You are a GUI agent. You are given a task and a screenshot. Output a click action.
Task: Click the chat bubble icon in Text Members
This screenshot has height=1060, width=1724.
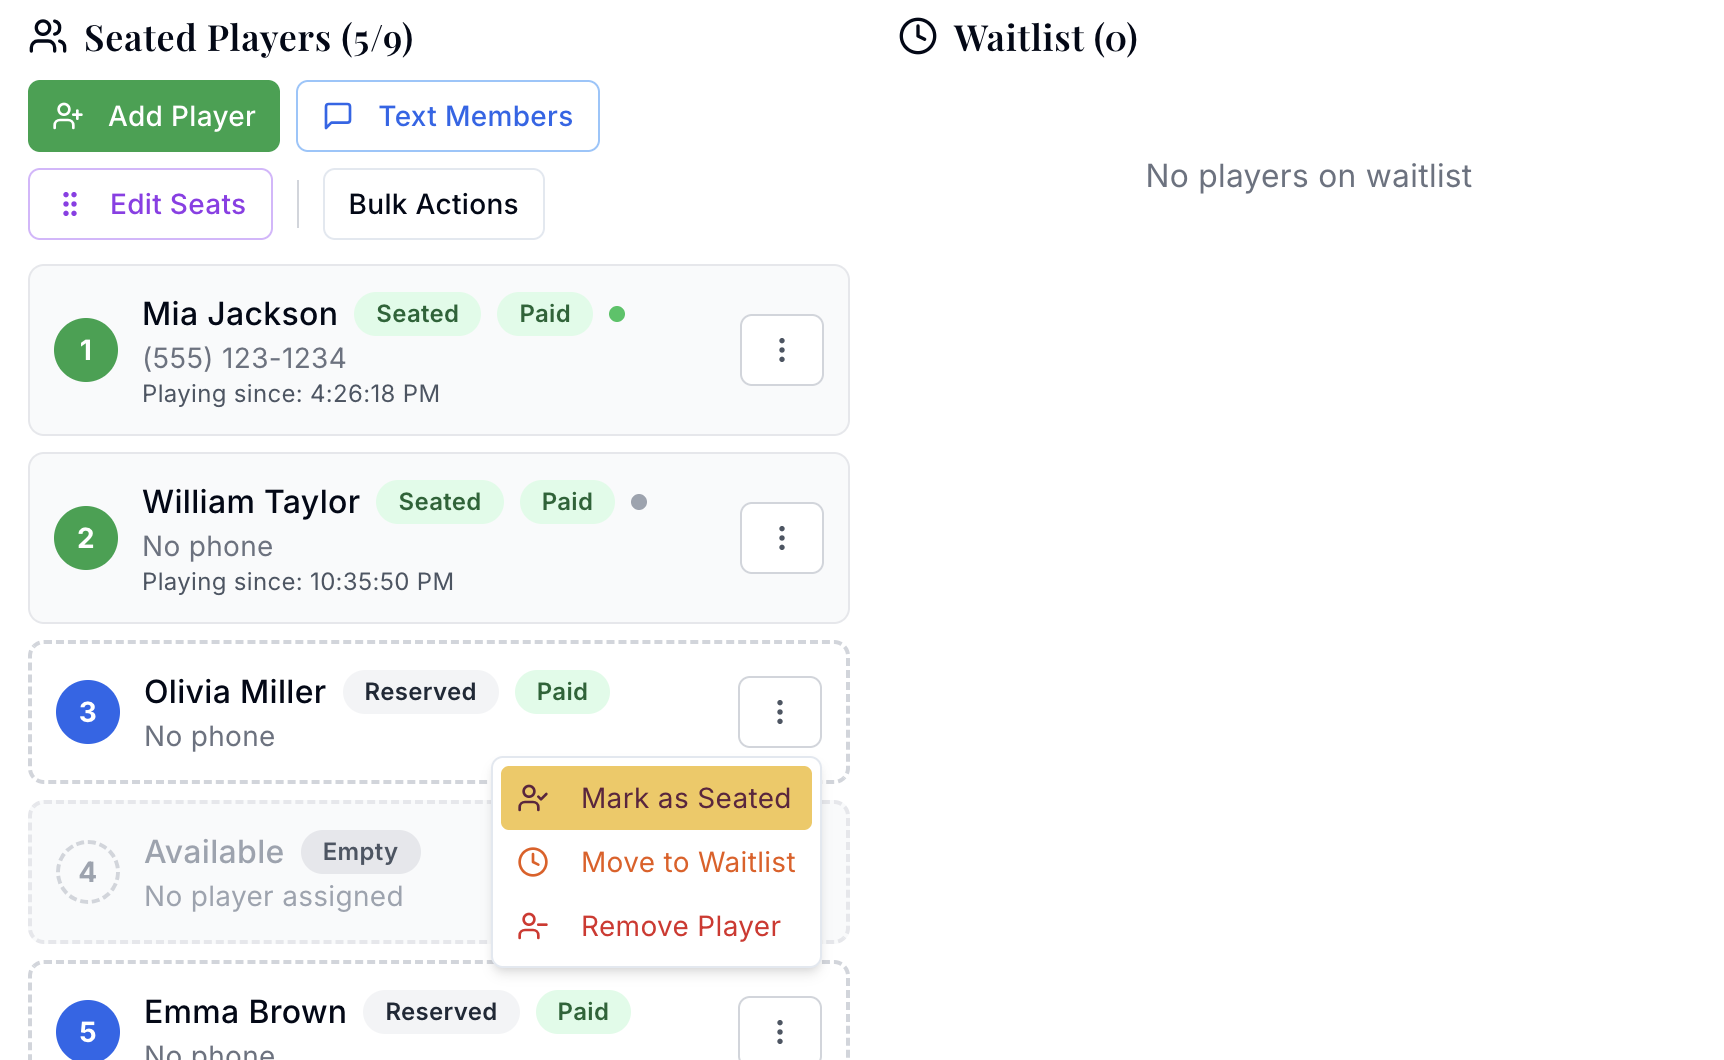coord(338,116)
